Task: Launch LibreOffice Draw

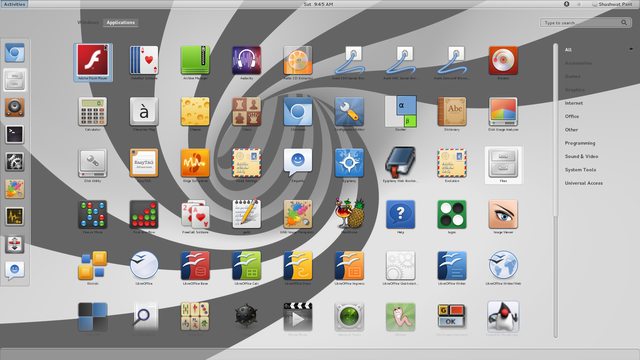Action: [298, 266]
